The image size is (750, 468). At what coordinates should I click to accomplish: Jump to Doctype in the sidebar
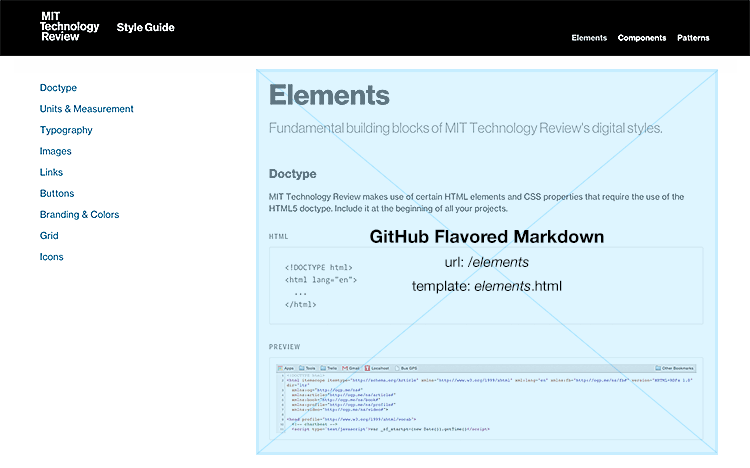click(x=58, y=88)
